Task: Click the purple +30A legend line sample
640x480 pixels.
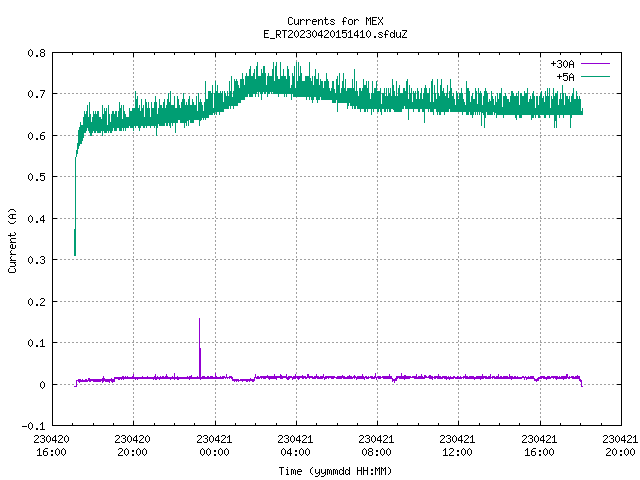Action: pos(595,64)
